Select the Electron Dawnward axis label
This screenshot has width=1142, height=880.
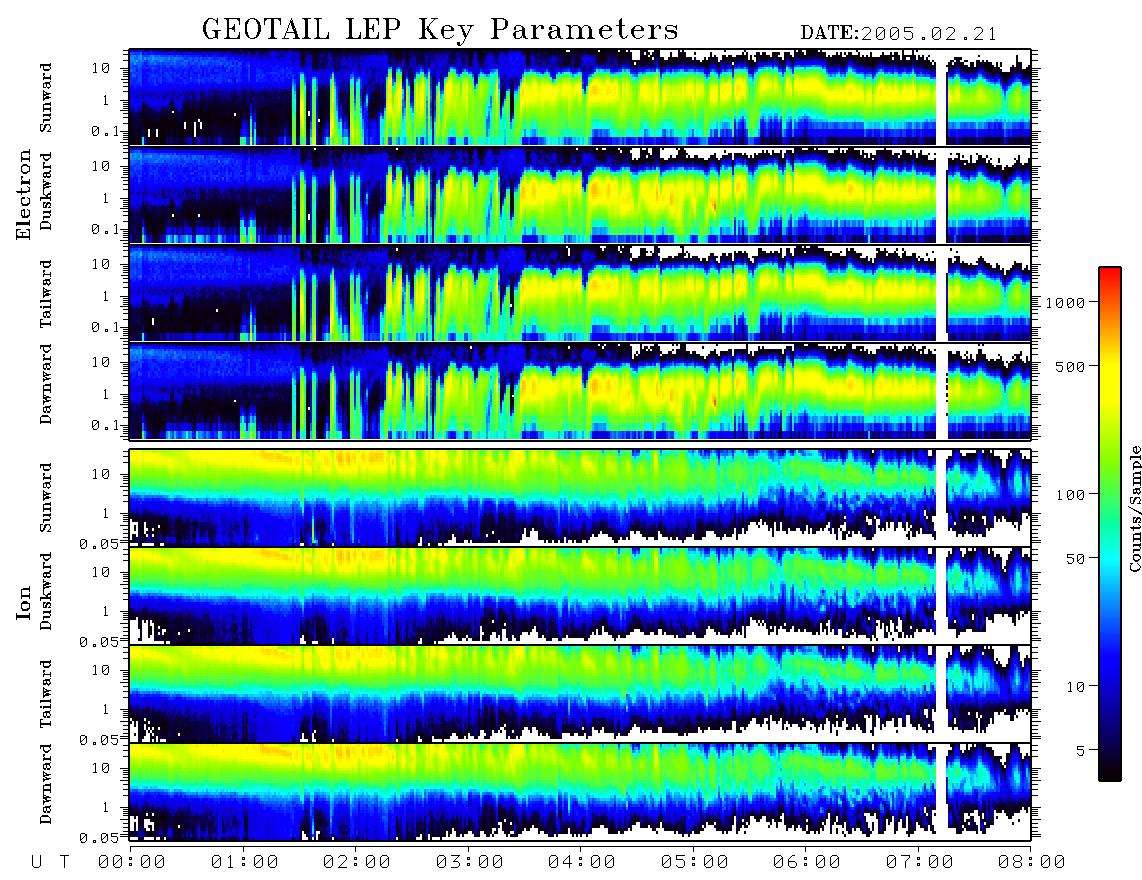[46, 384]
